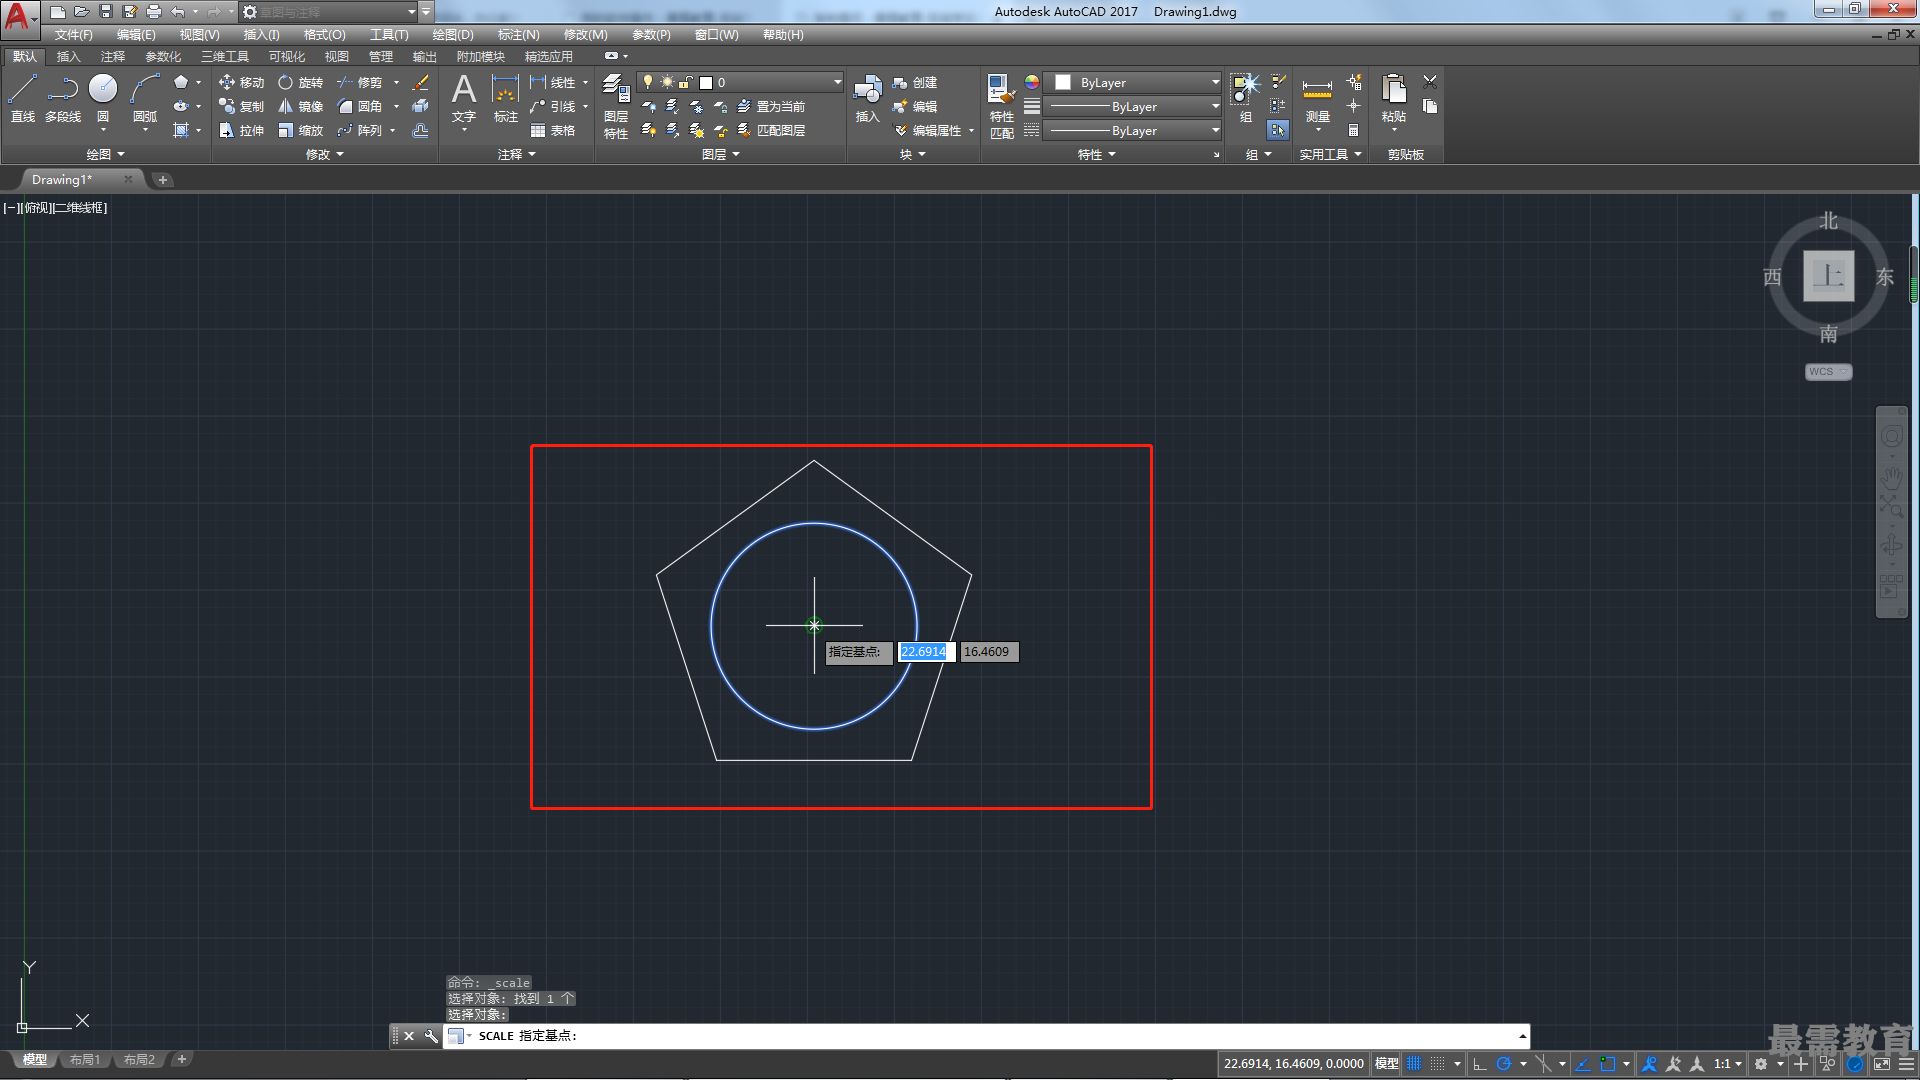
Task: Click the object color wheel icon
Action: 1032,82
